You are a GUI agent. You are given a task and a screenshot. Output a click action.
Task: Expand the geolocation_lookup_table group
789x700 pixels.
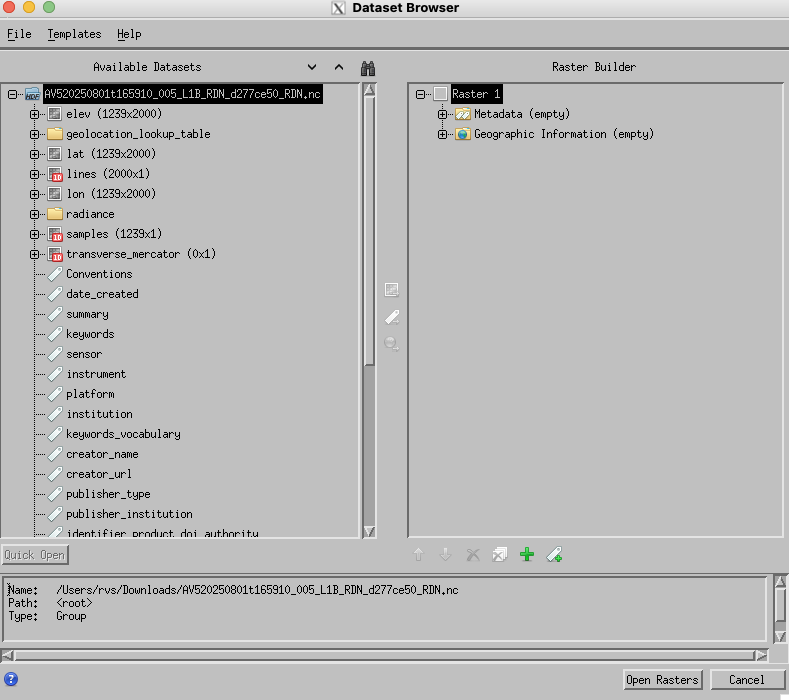34,134
